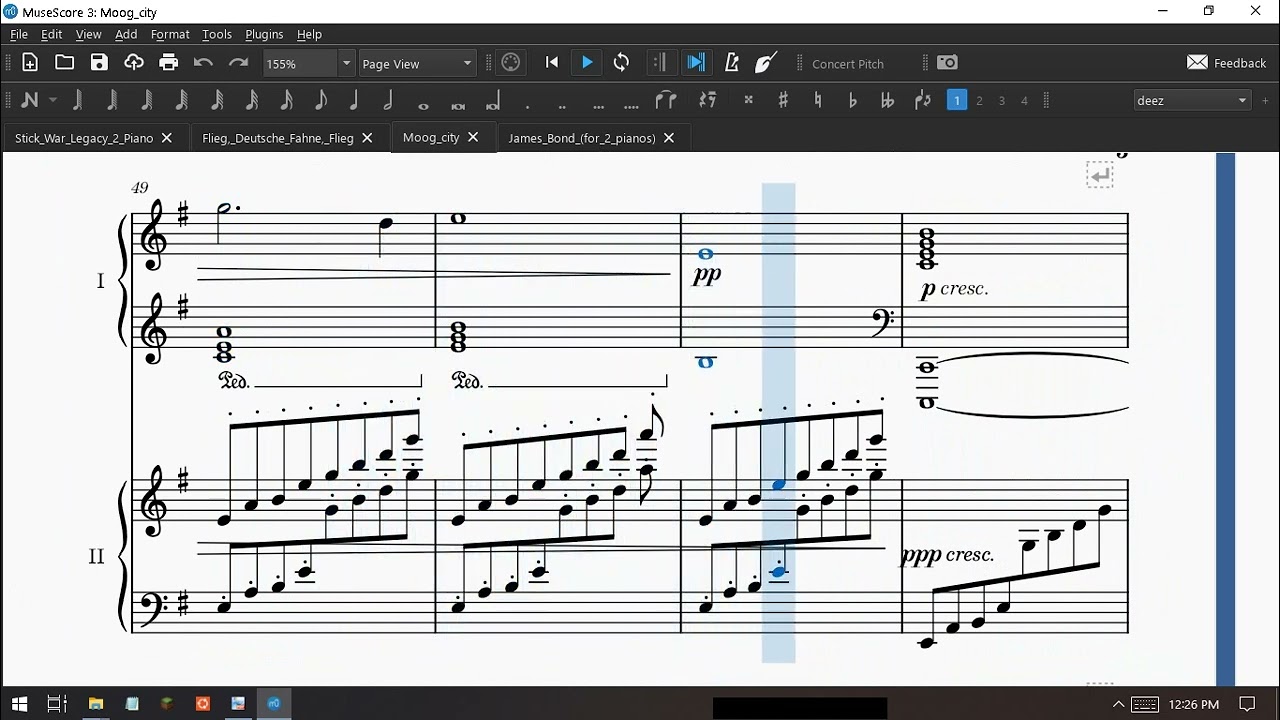Toggle loop playback
The width and height of the screenshot is (1280, 720).
tap(621, 63)
